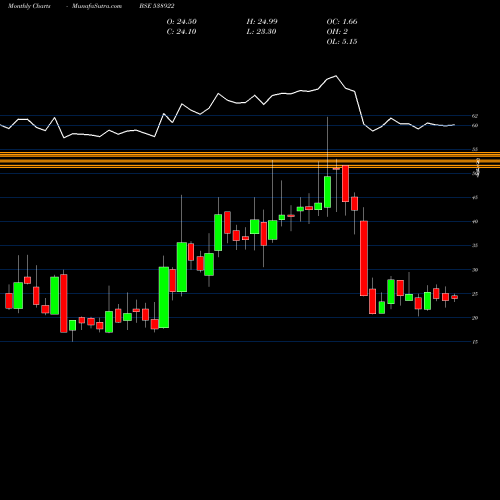Click the "OL: 5.15" reading

[x=342, y=42]
